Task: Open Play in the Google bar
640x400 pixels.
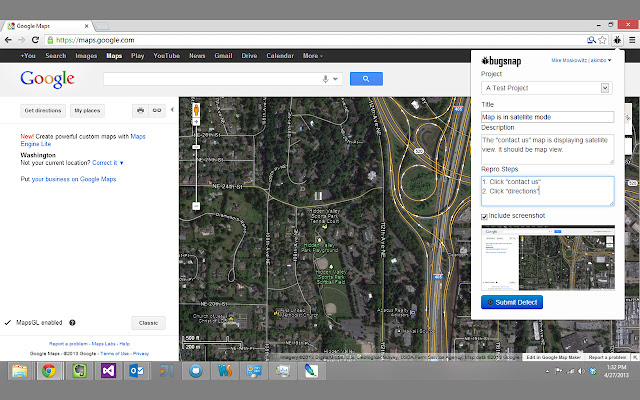Action: tap(138, 56)
